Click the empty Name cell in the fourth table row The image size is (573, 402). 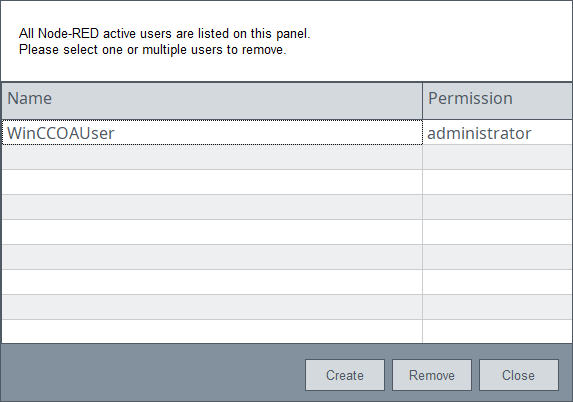[x=212, y=207]
